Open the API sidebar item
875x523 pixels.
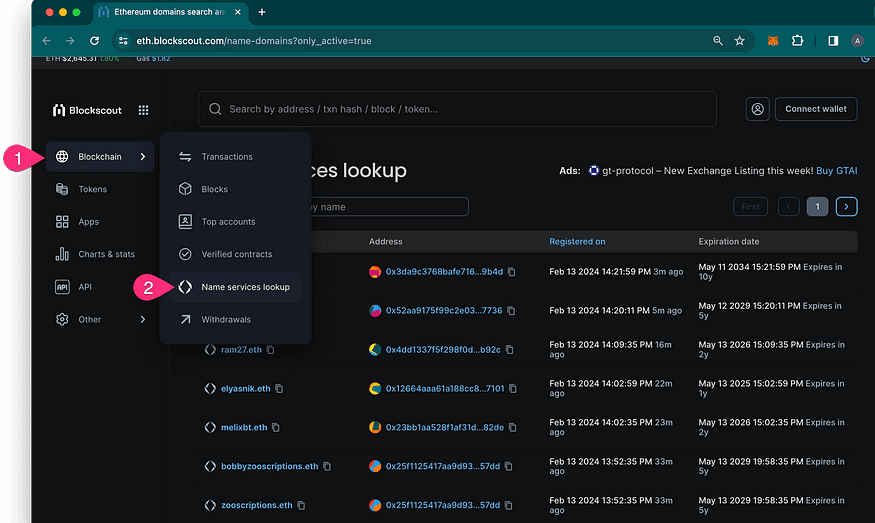[x=73, y=287]
